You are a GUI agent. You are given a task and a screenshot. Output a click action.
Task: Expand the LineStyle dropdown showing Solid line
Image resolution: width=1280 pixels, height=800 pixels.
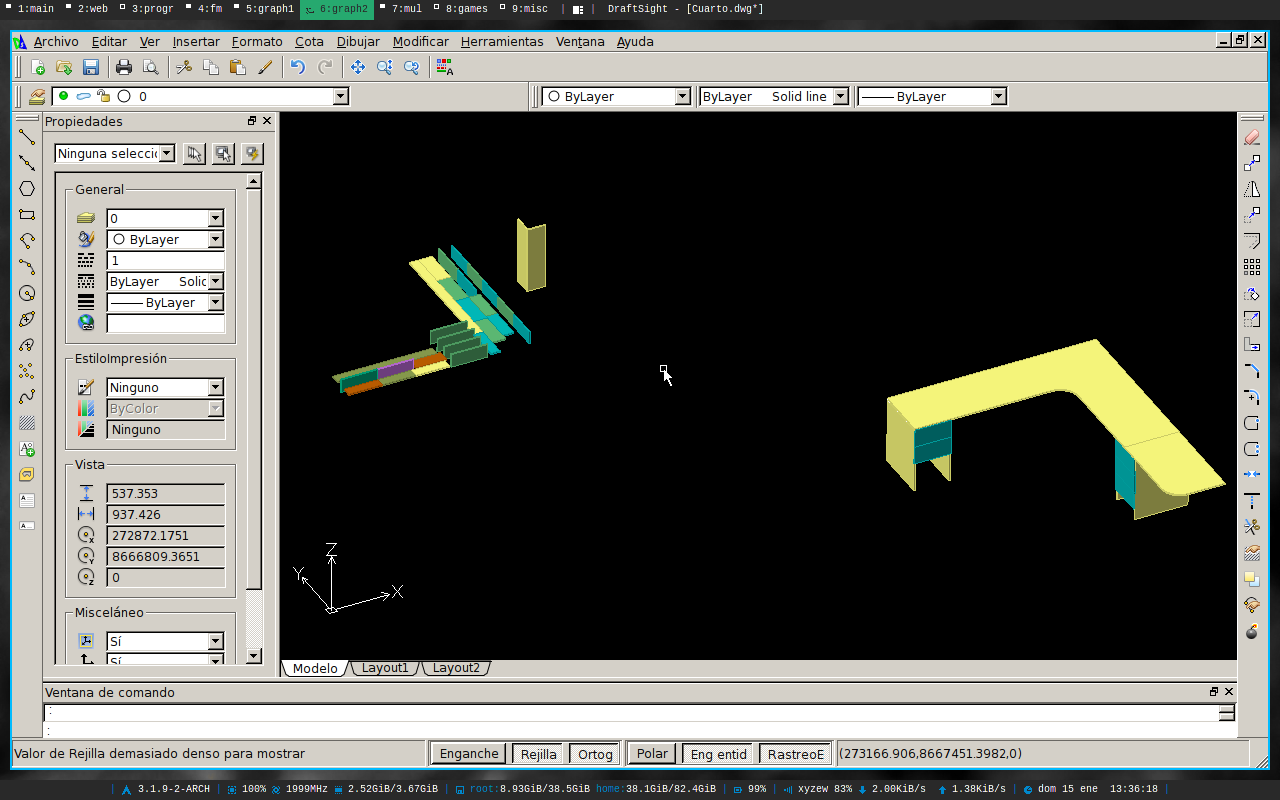843,96
